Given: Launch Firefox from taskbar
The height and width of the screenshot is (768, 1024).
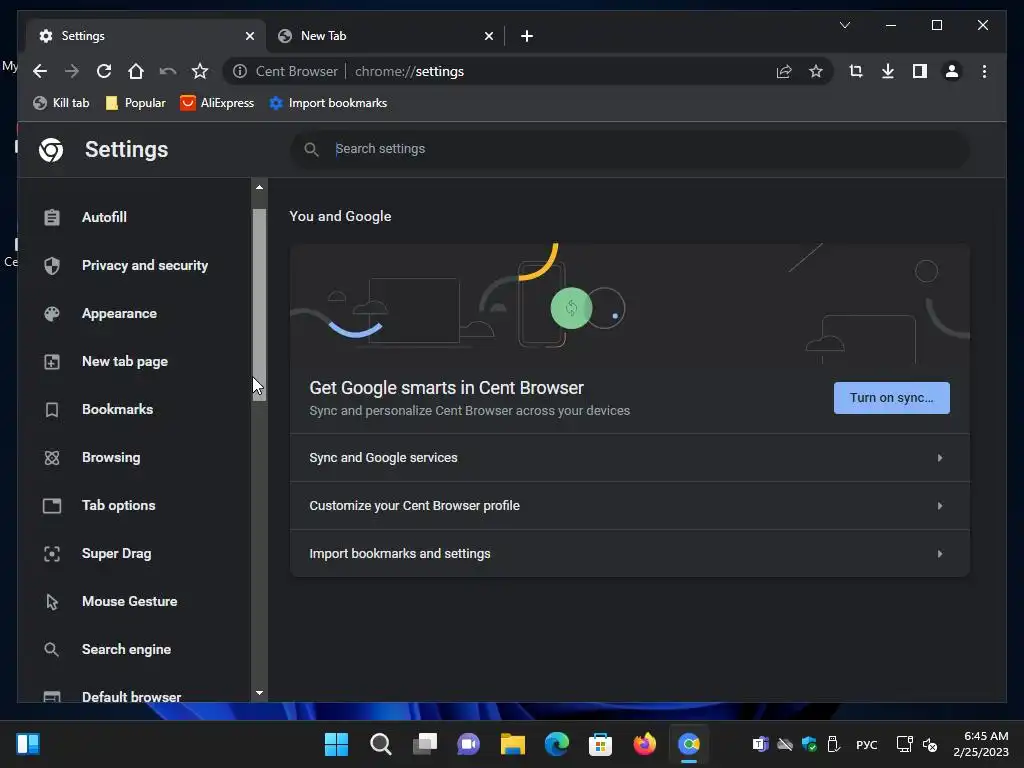Looking at the screenshot, I should coord(645,744).
